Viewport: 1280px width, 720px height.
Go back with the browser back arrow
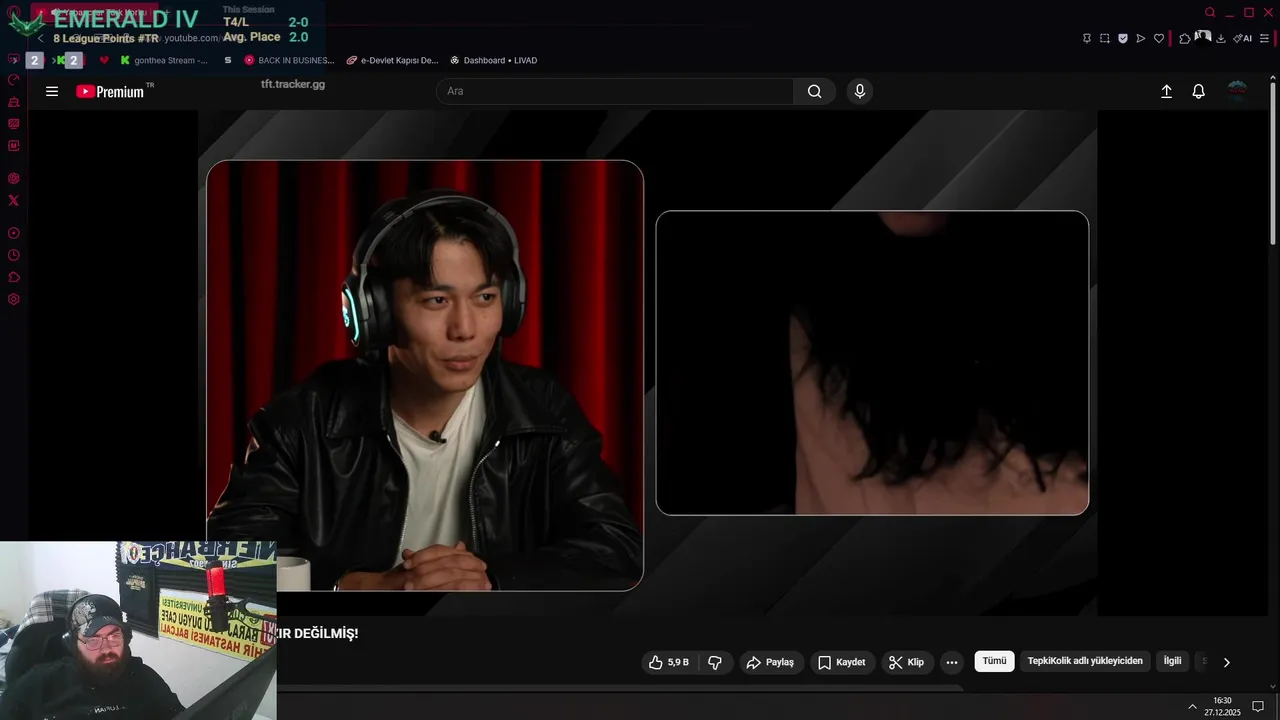40,38
